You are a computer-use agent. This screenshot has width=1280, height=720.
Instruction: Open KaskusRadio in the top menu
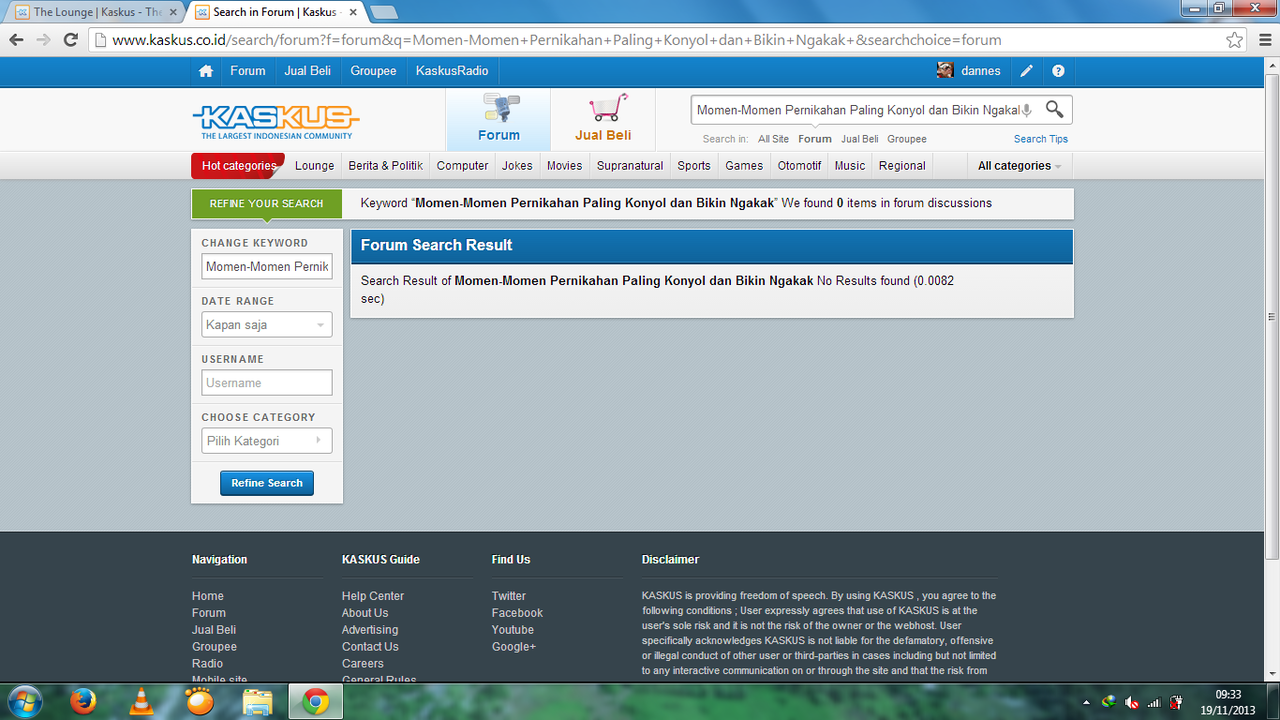[x=452, y=71]
